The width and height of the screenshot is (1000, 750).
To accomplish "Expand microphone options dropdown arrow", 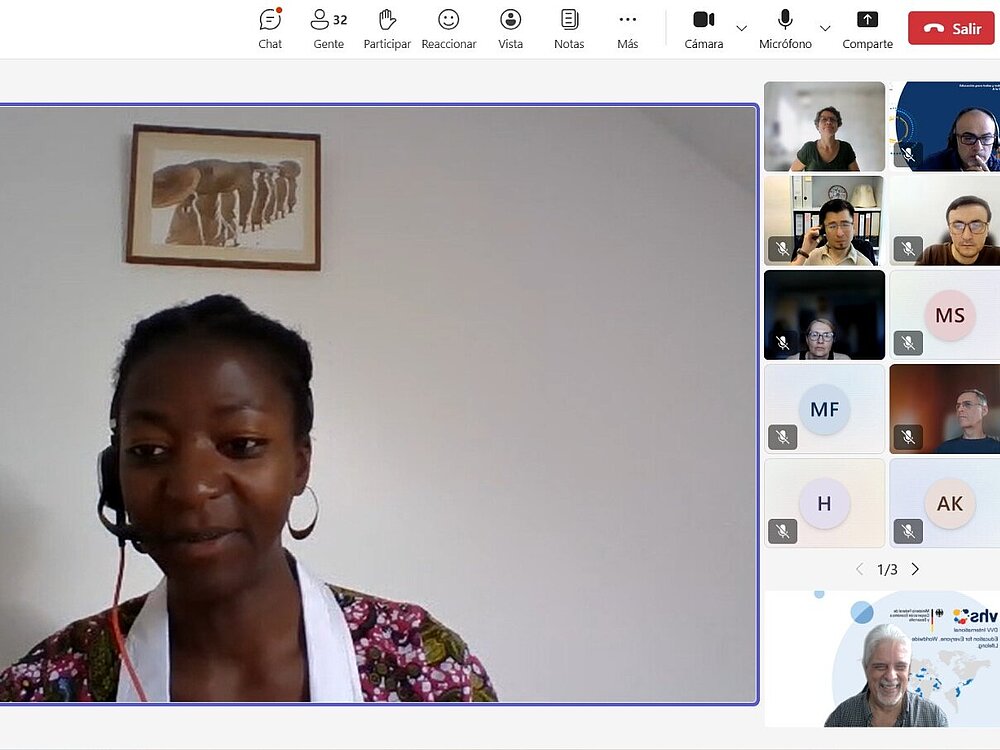I will [x=825, y=28].
